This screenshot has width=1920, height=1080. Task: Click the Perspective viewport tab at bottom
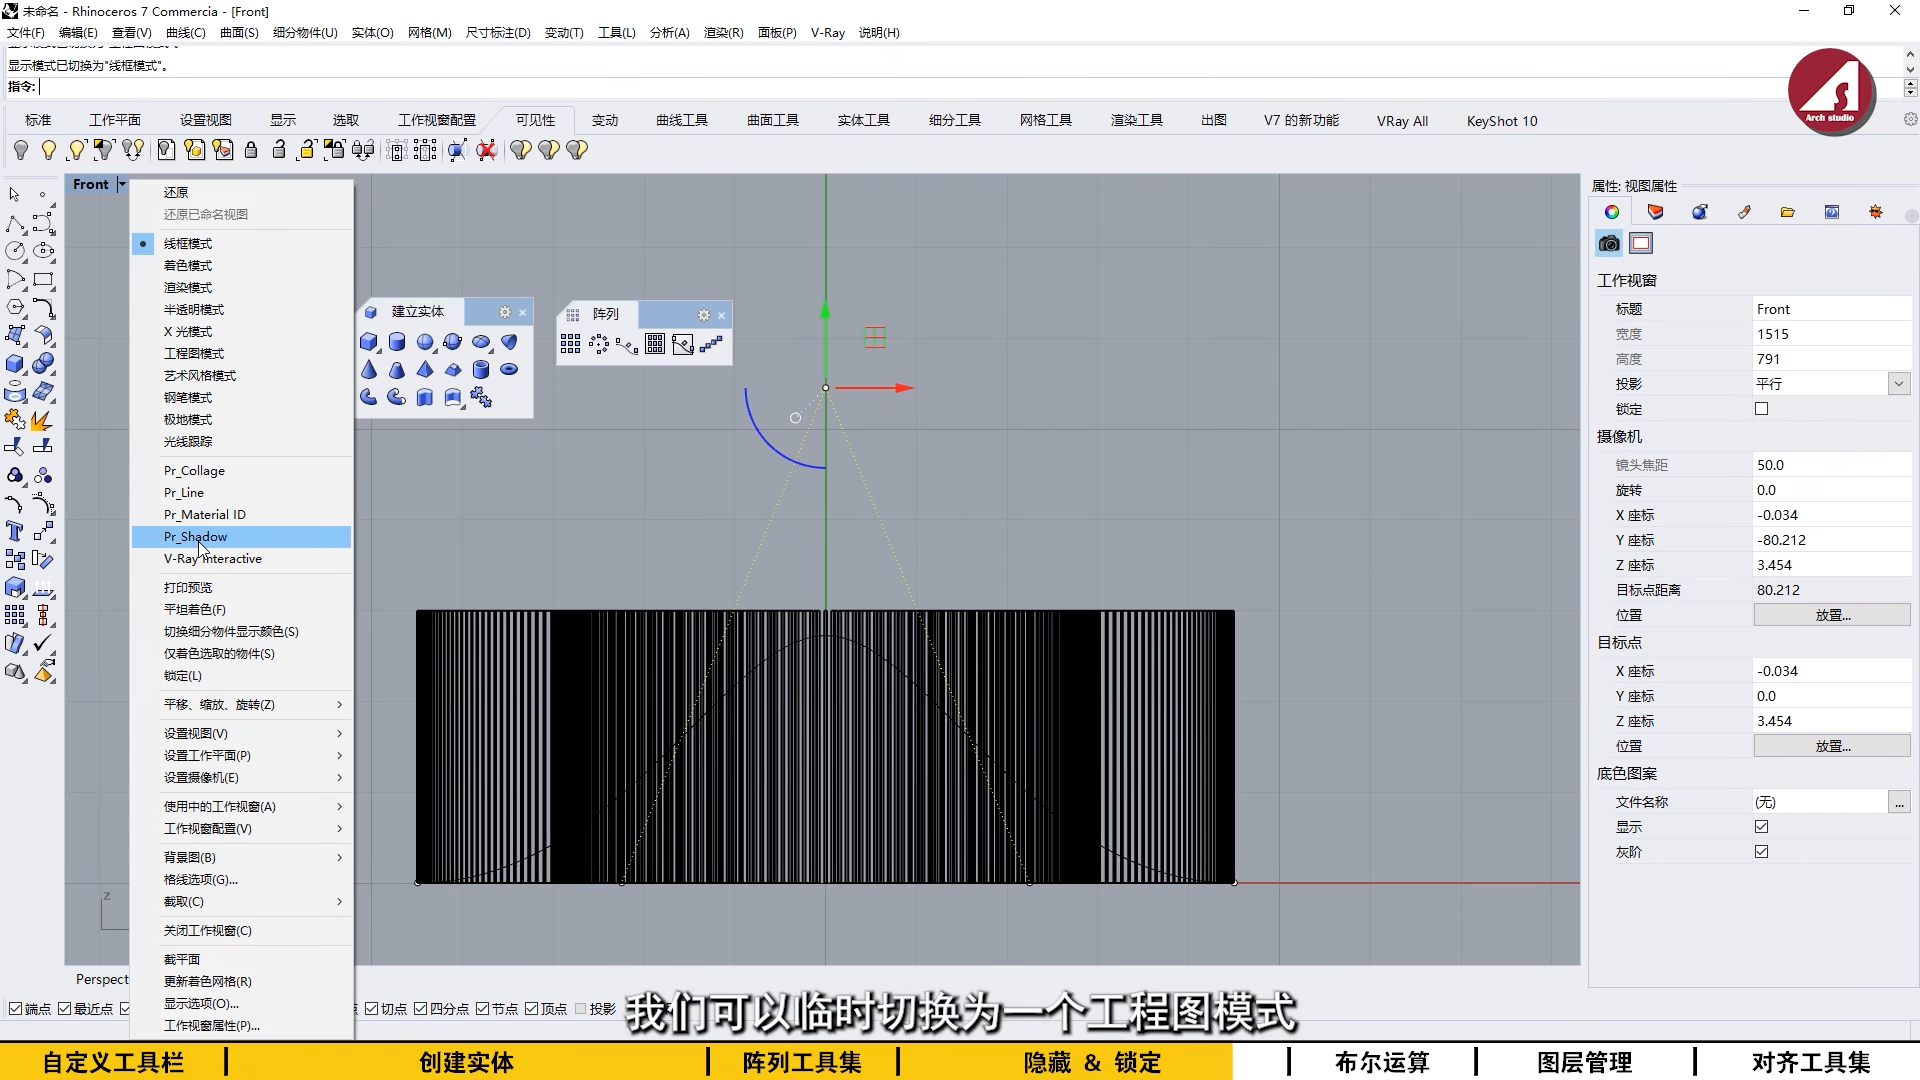pyautogui.click(x=102, y=979)
